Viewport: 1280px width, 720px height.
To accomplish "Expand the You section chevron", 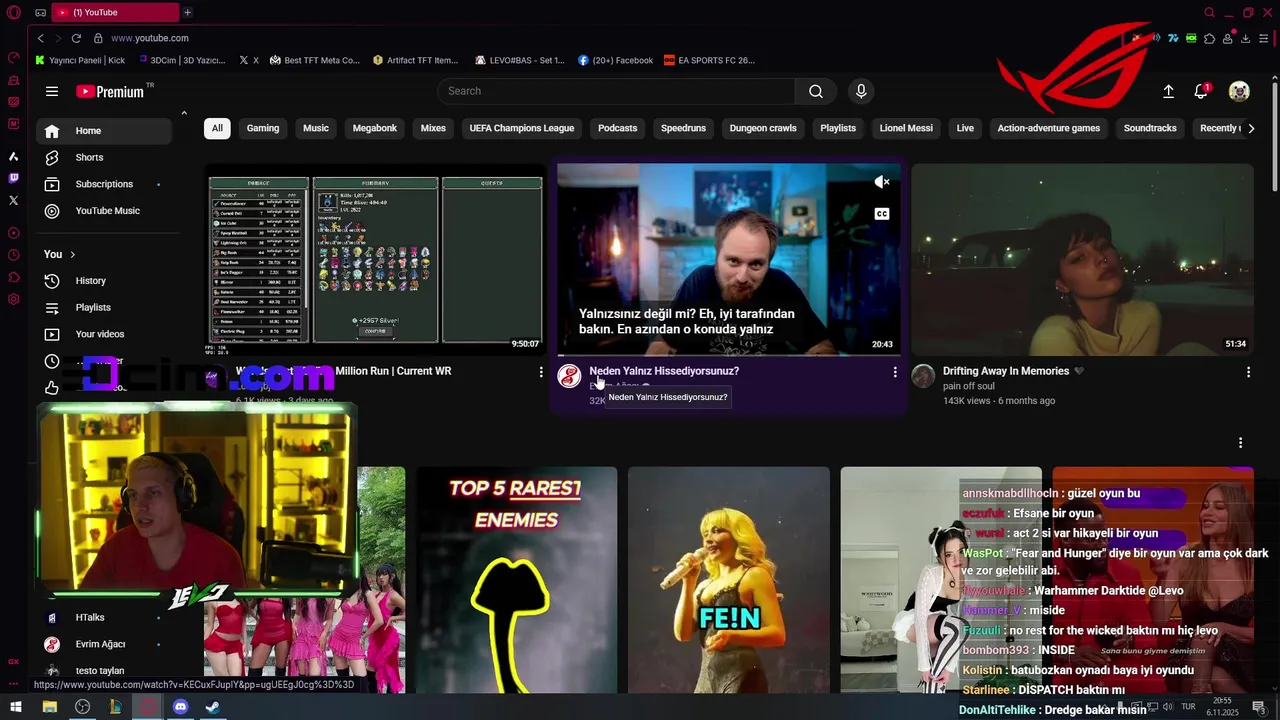I will coord(72,254).
